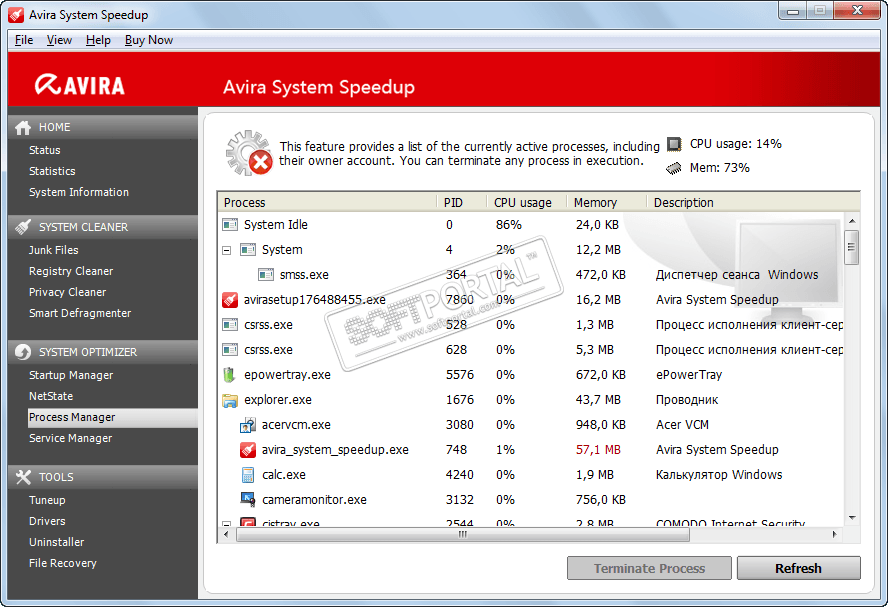Click the CPU usage chip icon
888x607 pixels.
tap(674, 144)
